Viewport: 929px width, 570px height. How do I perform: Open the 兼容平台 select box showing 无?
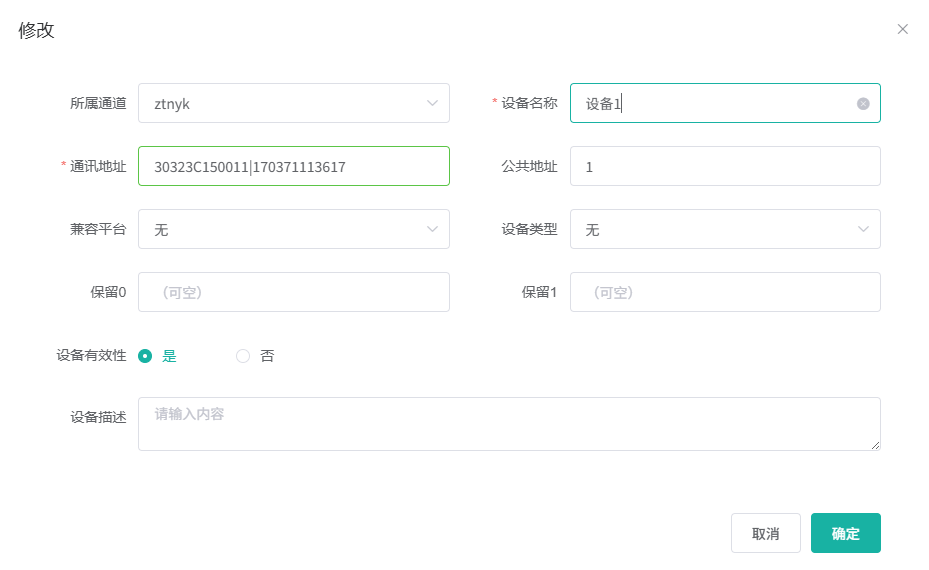[x=280, y=229]
